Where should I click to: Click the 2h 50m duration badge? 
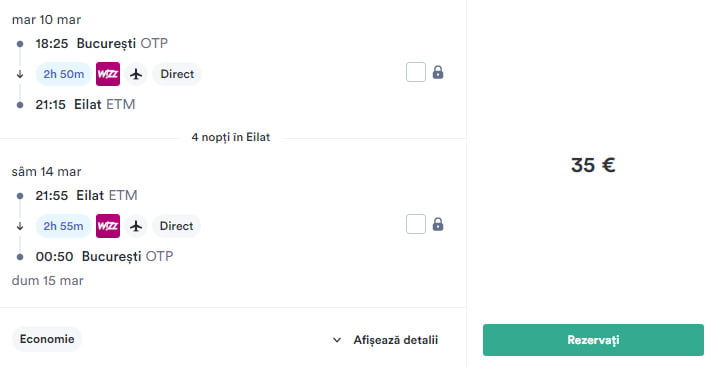(64, 74)
